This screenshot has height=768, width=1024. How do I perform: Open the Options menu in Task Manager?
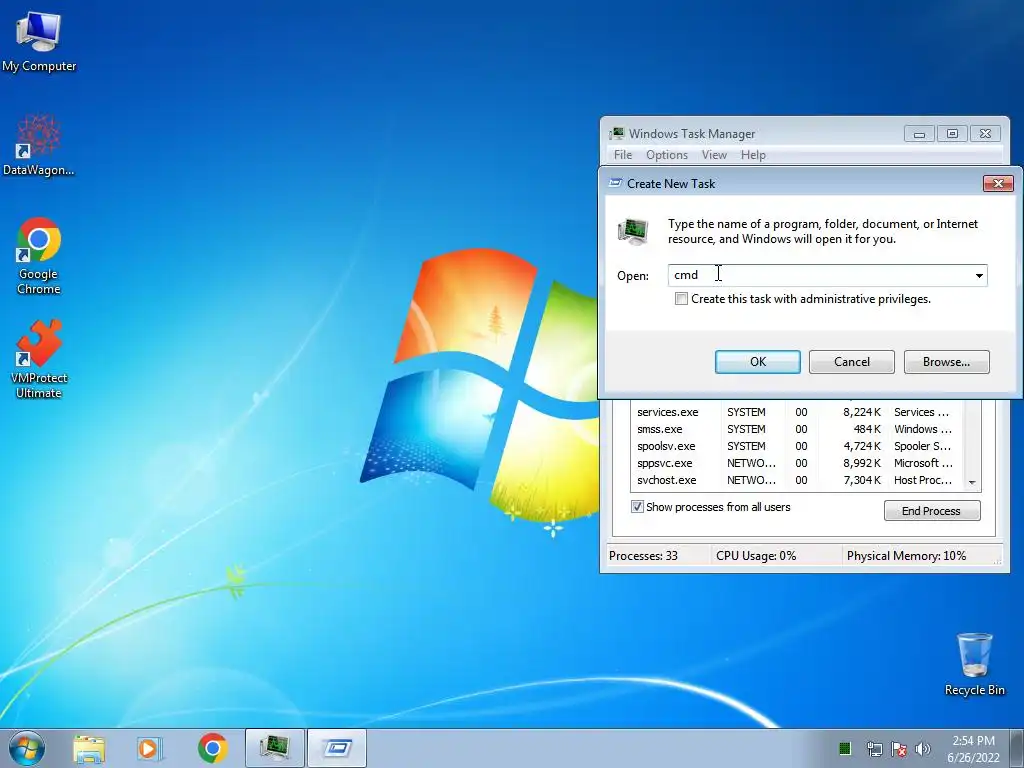click(x=667, y=155)
